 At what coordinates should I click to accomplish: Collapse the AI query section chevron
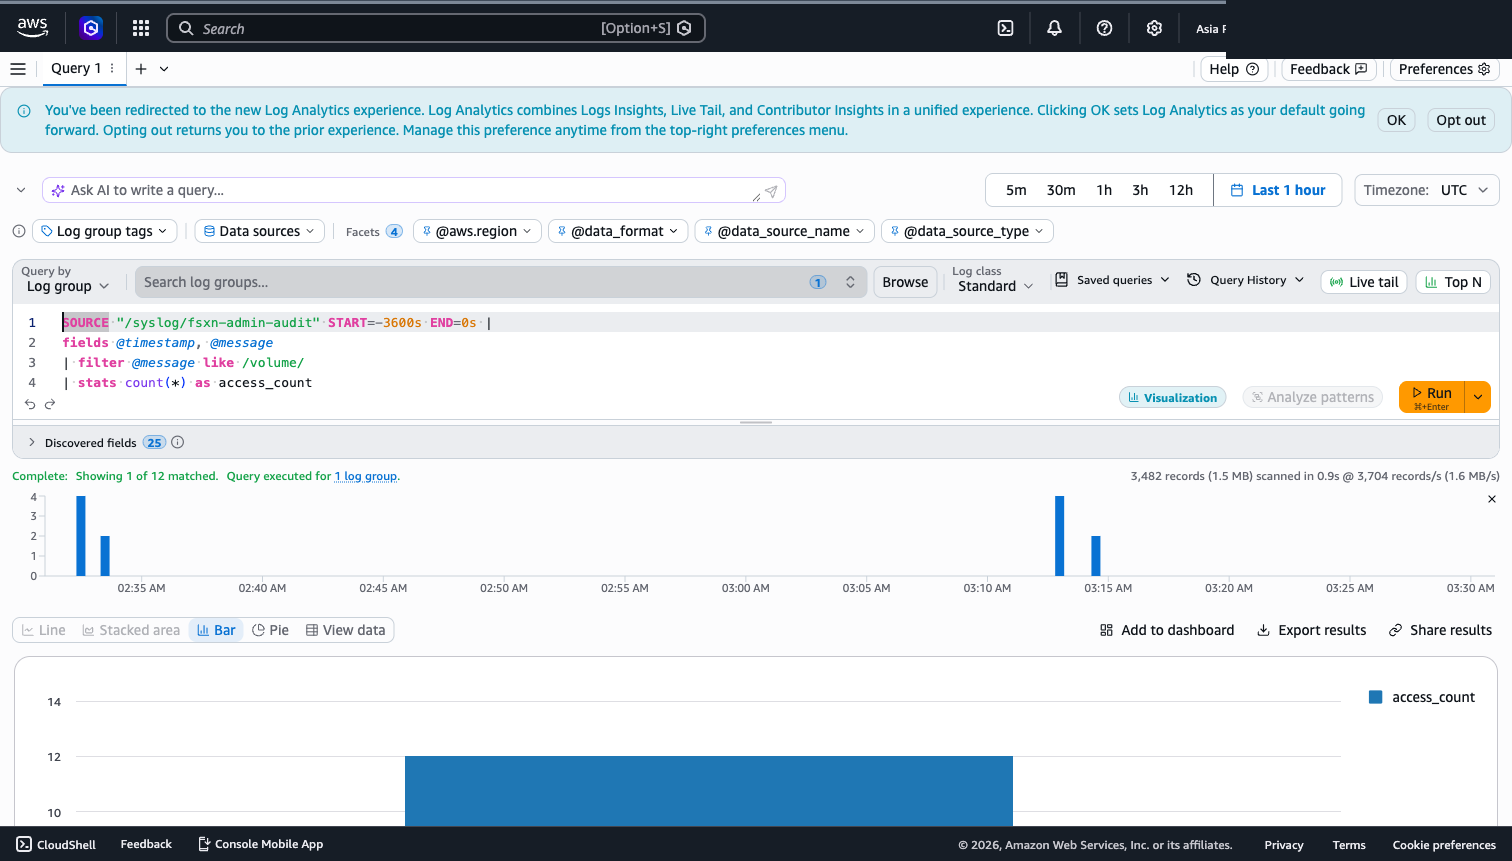(x=21, y=190)
